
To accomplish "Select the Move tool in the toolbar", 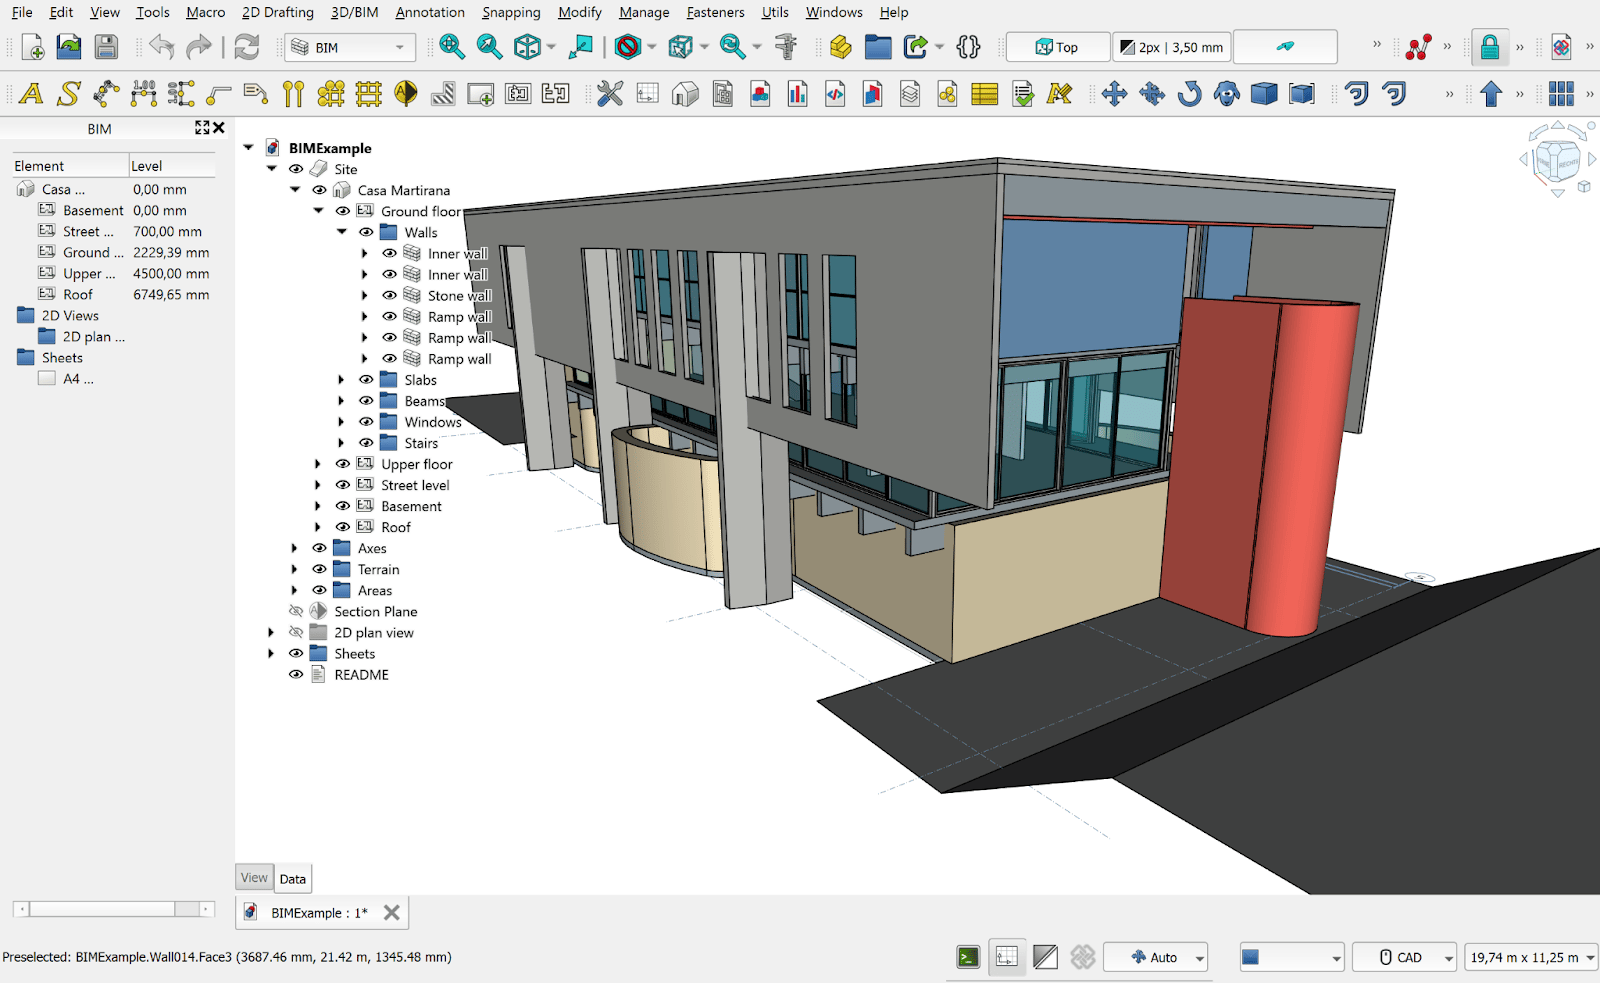I will pos(1114,93).
